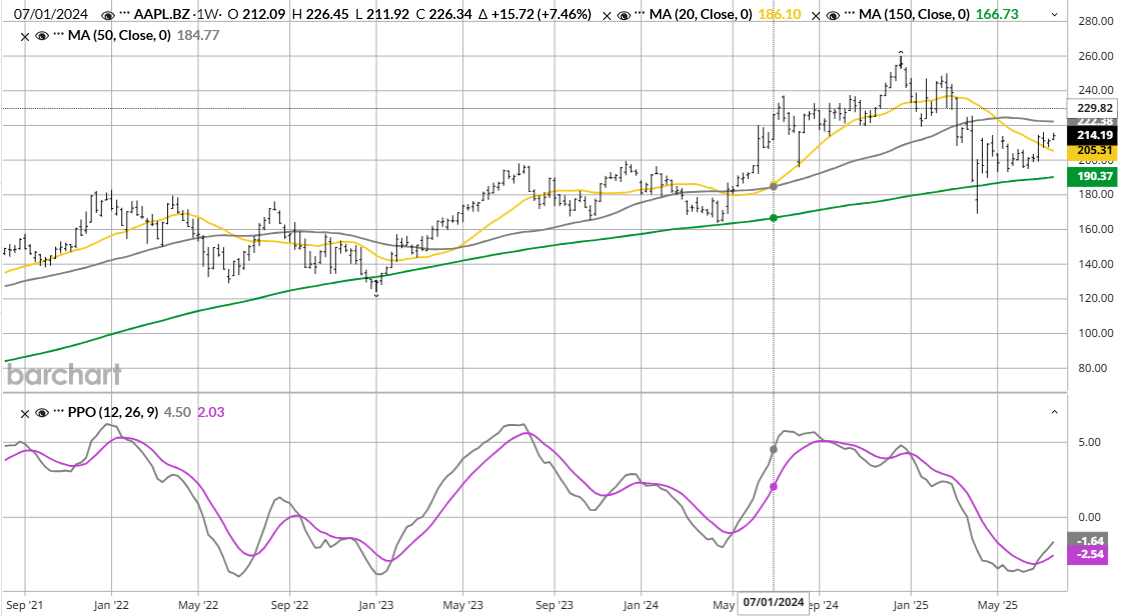Image resolution: width=1121 pixels, height=616 pixels.
Task: Click the Jan '24 time axis label
Action: [641, 605]
